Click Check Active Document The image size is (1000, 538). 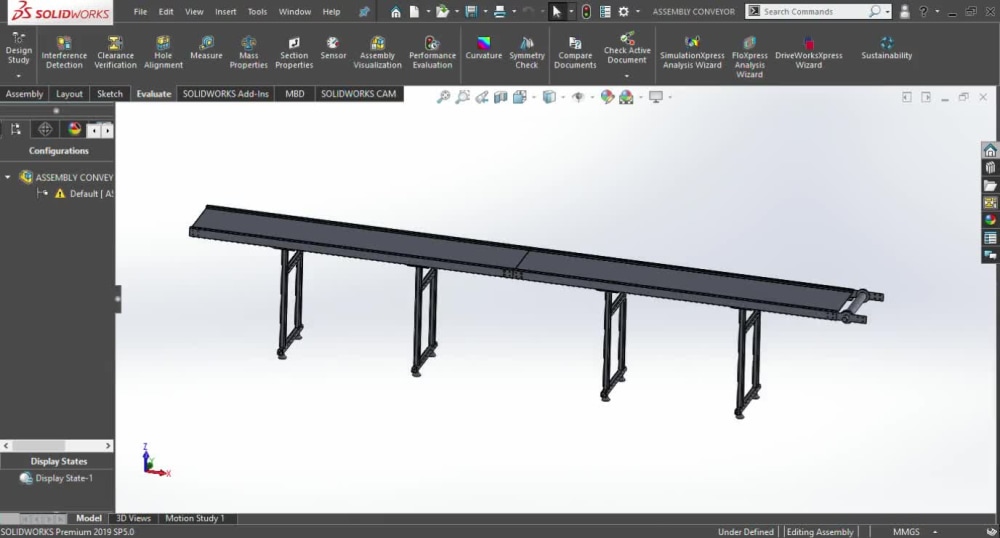click(x=627, y=48)
